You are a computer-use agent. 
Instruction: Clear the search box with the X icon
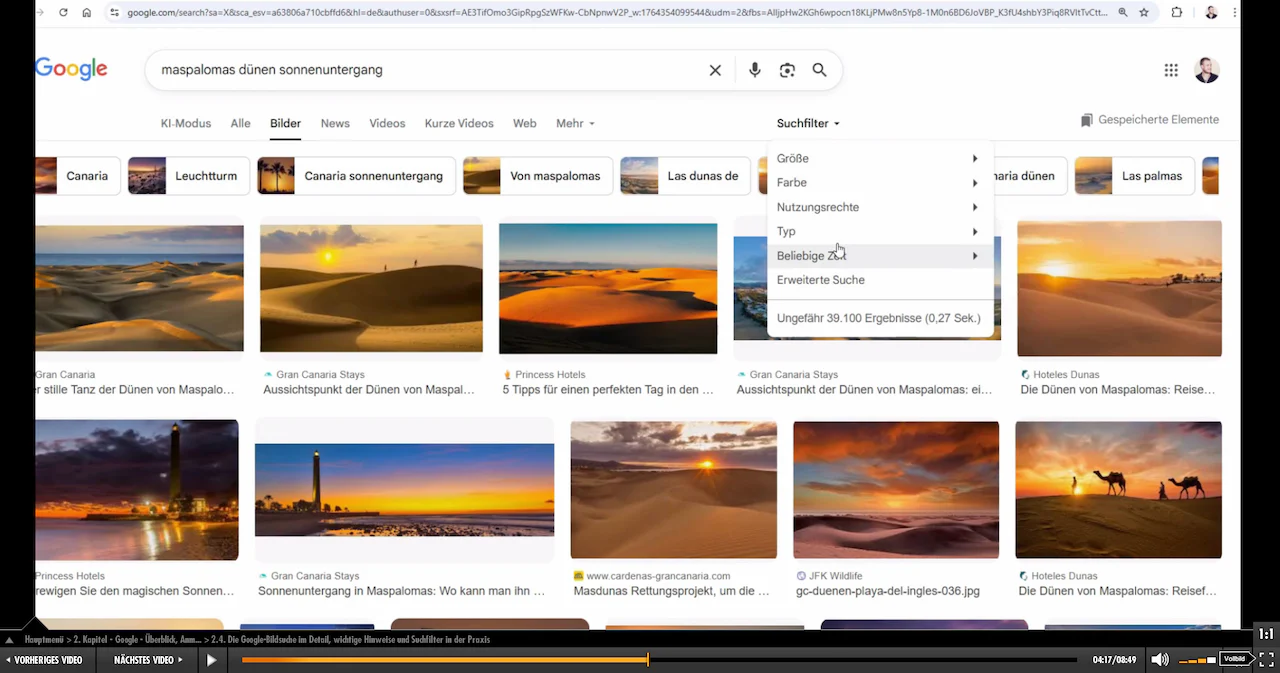click(715, 70)
